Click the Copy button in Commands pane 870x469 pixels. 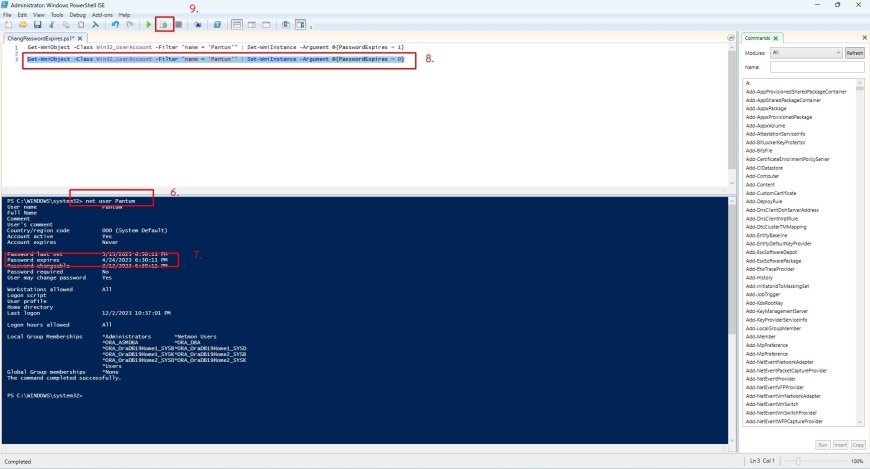pyautogui.click(x=858, y=445)
